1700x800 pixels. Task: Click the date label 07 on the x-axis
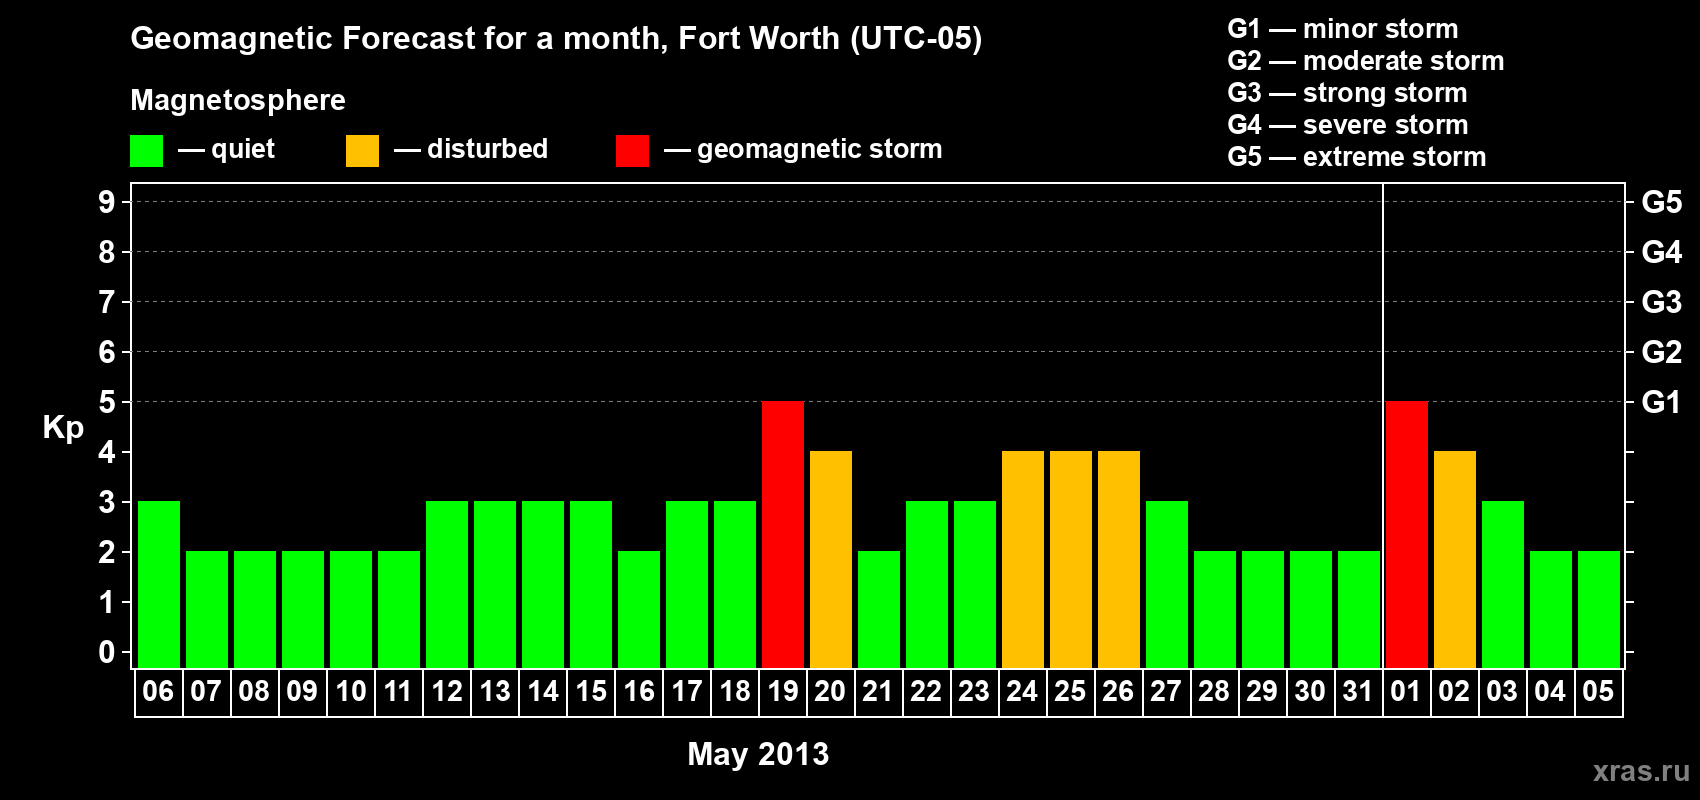(x=206, y=692)
